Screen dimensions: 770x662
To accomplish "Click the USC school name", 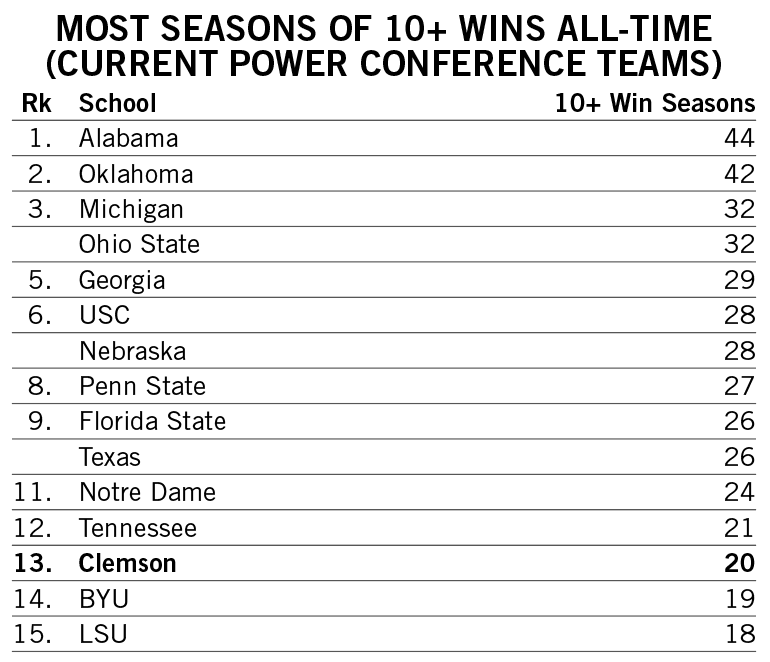I will (105, 316).
